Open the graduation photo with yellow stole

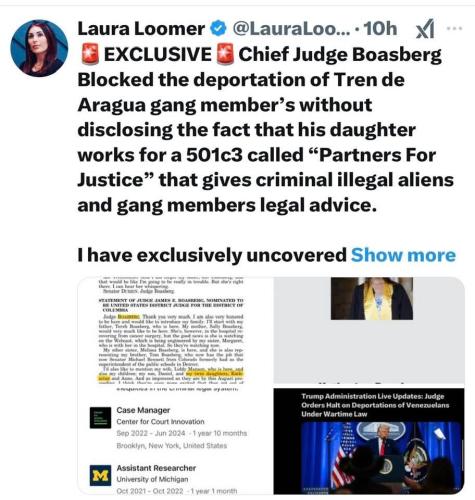point(372,299)
